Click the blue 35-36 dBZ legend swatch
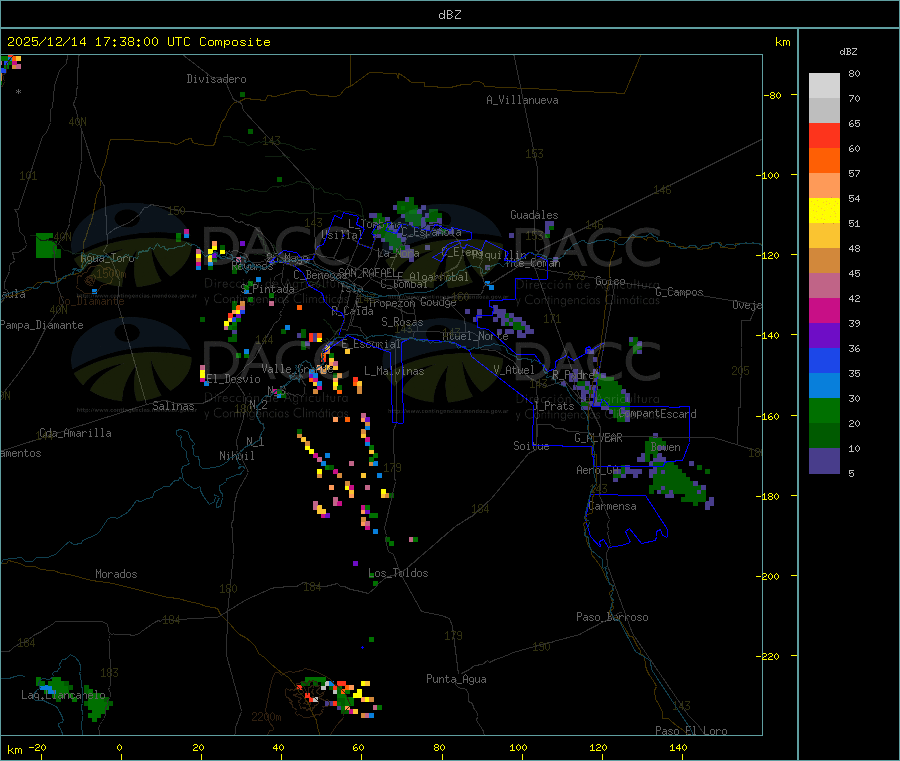This screenshot has width=900, height=761. click(824, 360)
